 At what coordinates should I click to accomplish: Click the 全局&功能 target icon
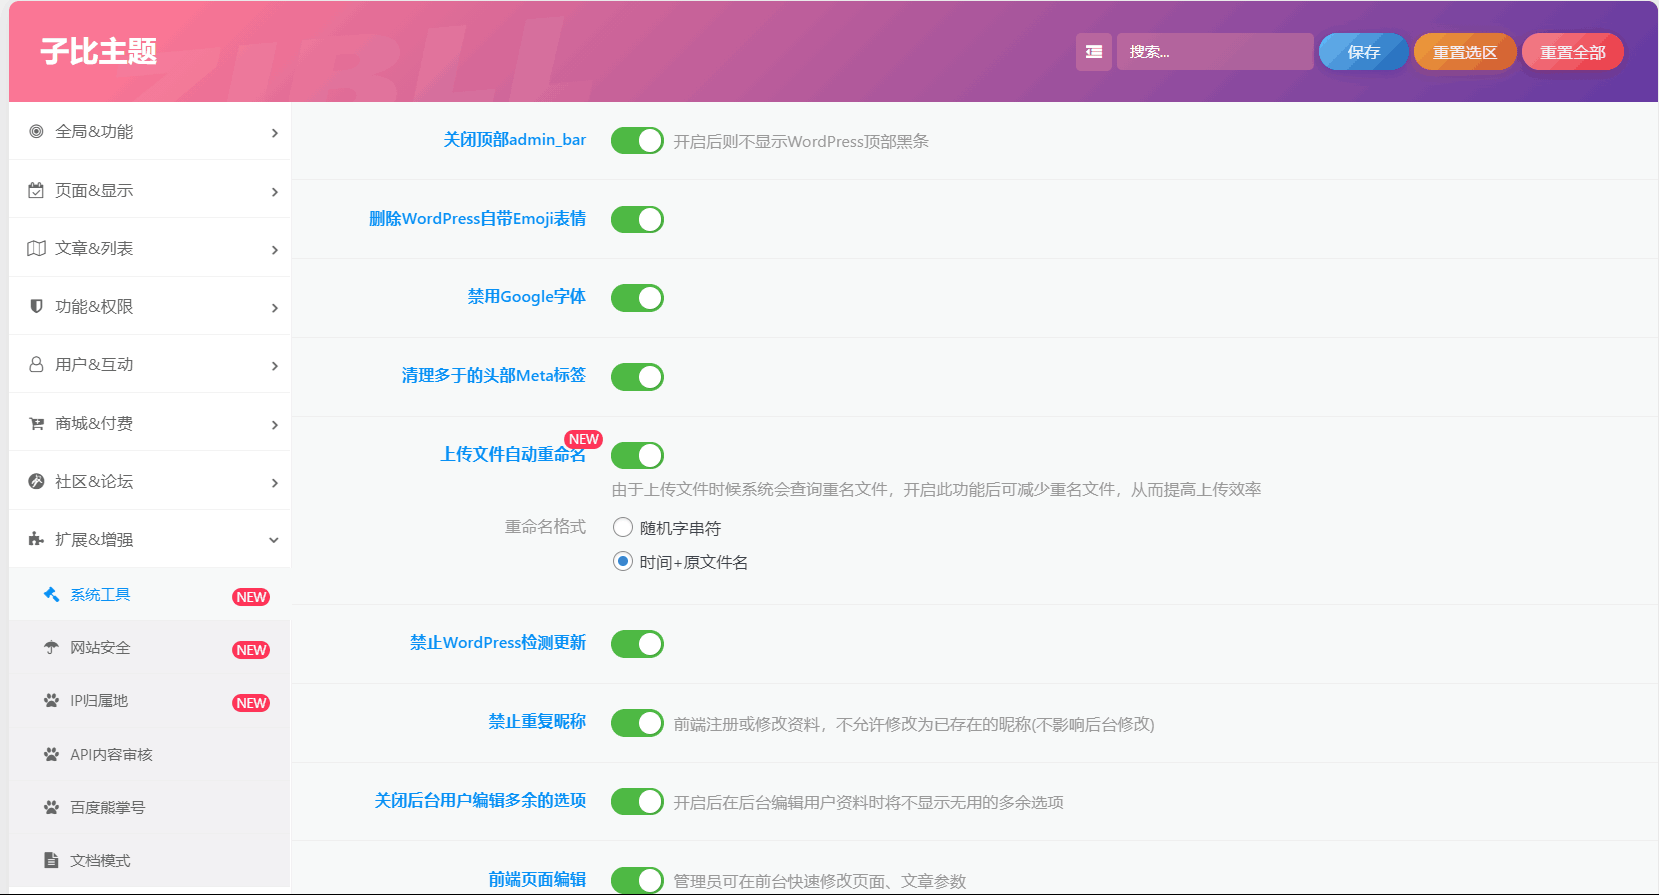click(x=36, y=131)
